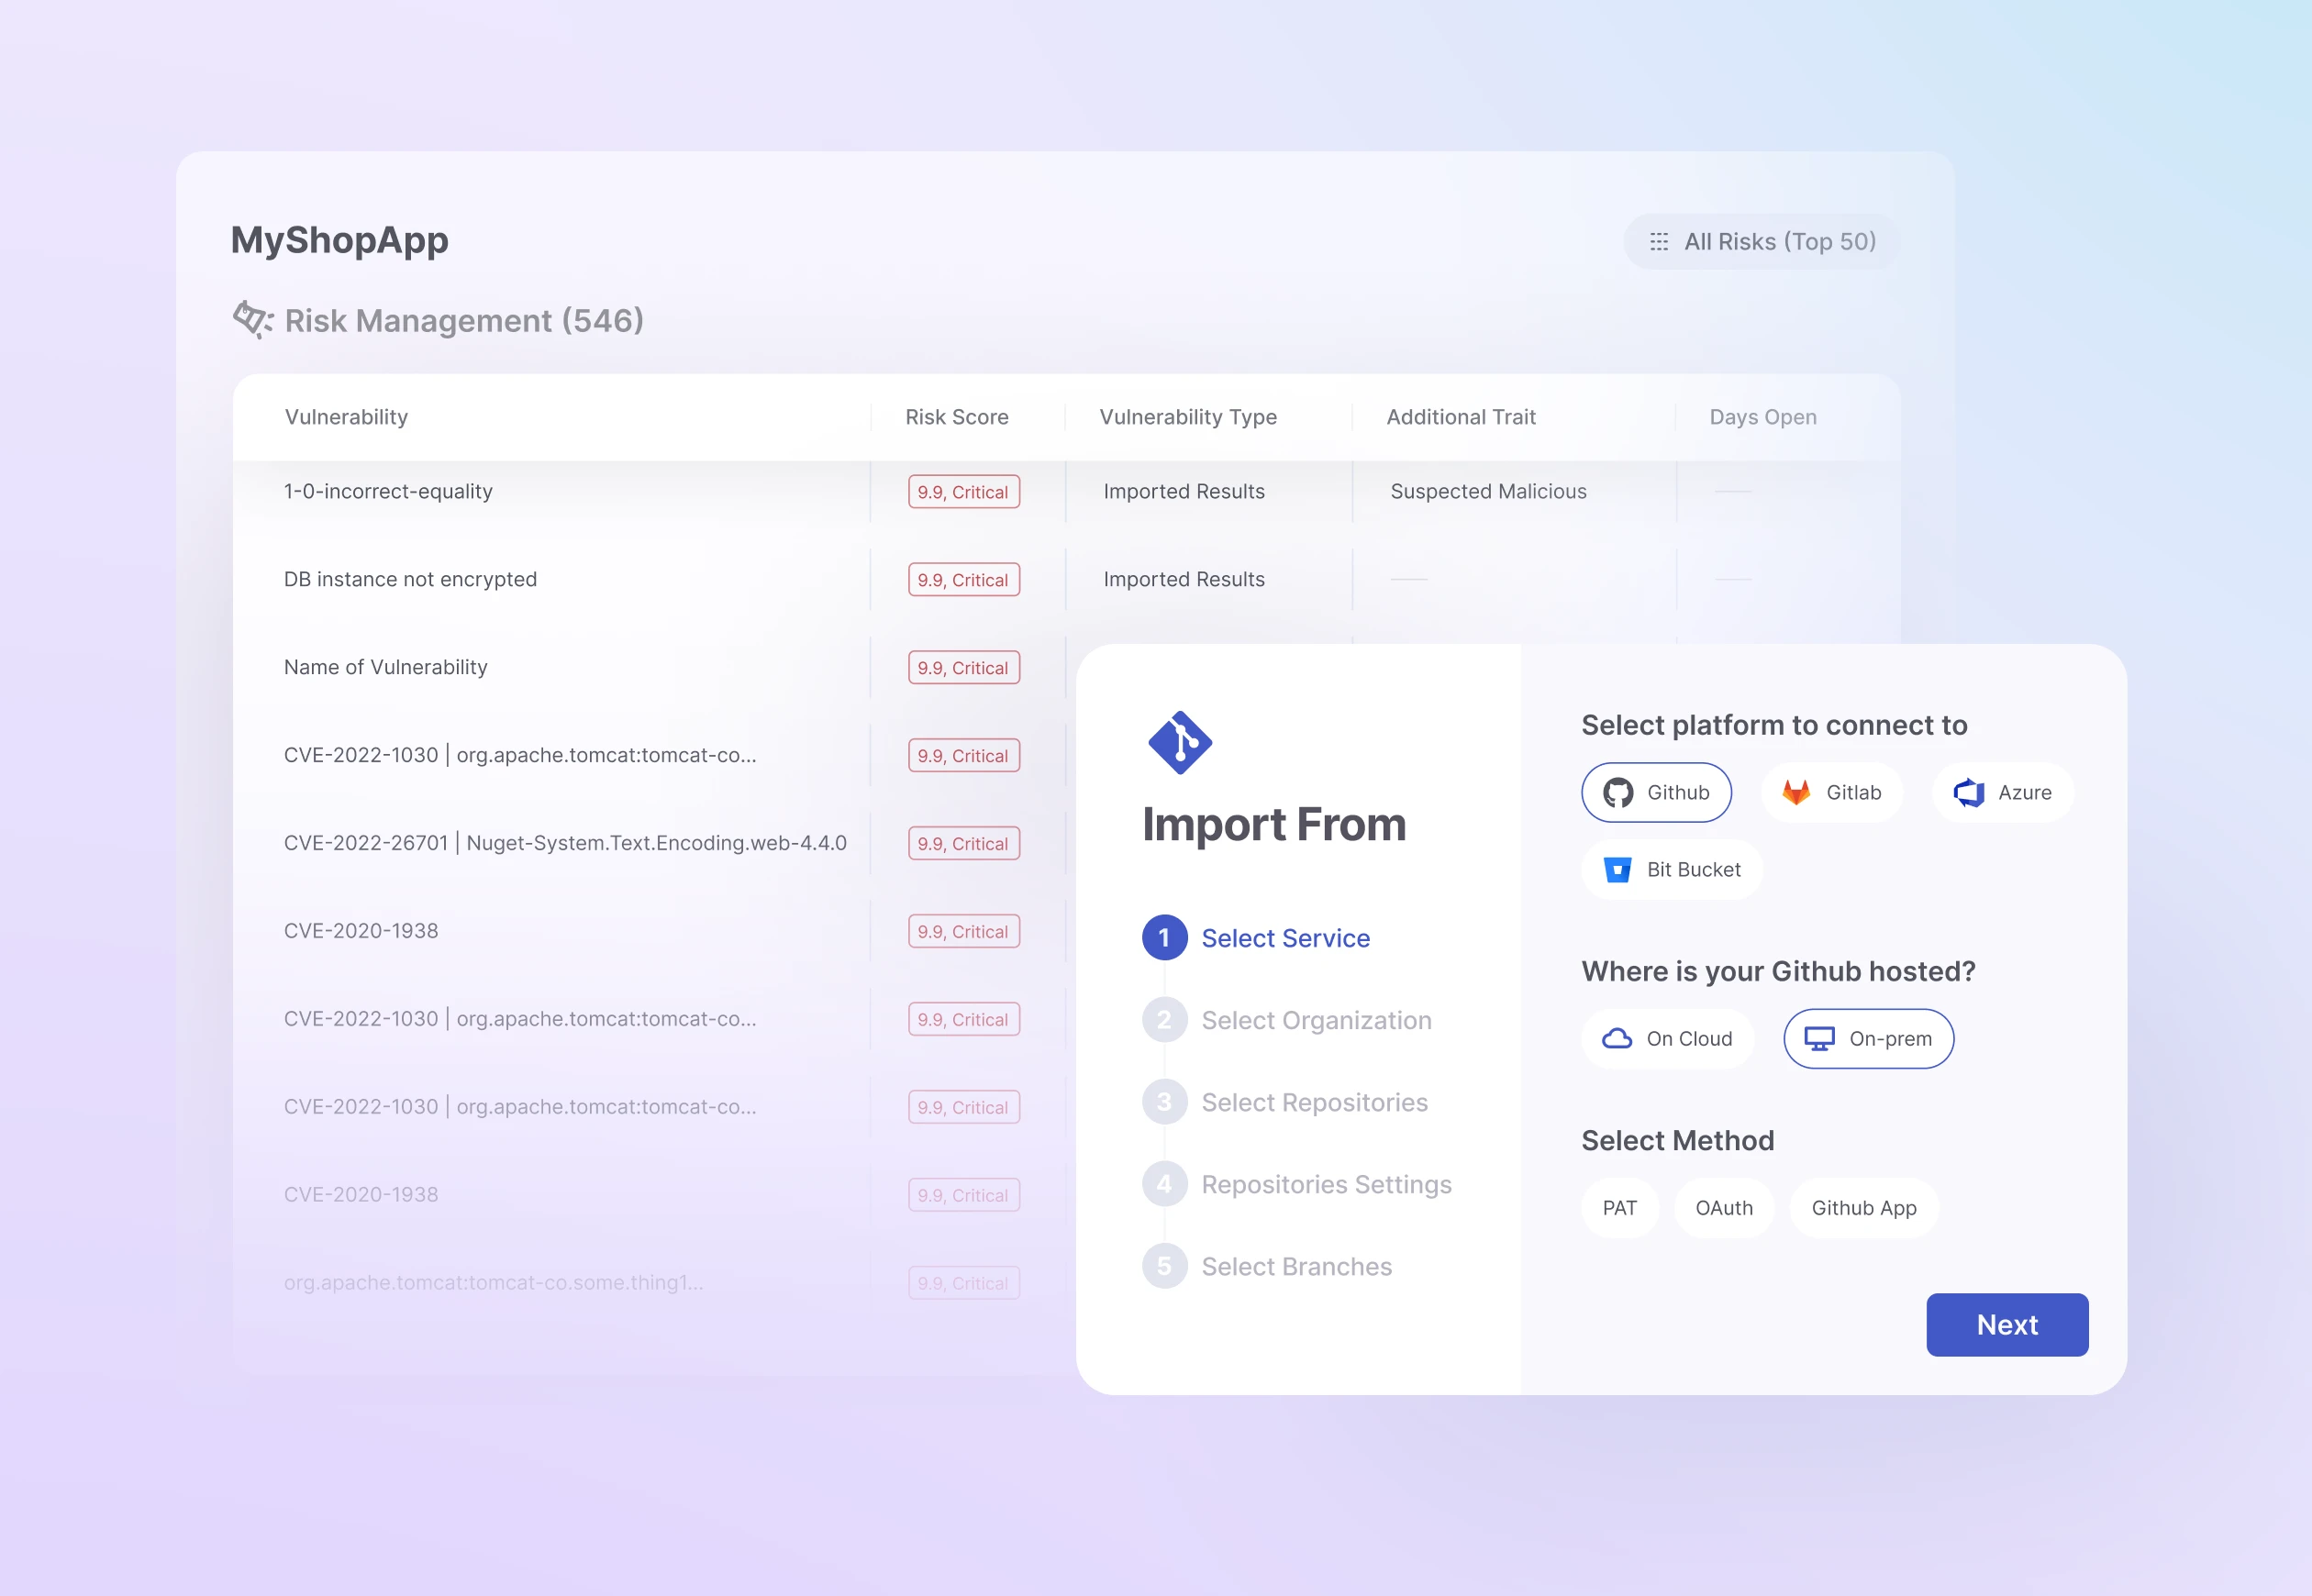Open the 1-0-incorrect-equality vulnerability row

388,492
